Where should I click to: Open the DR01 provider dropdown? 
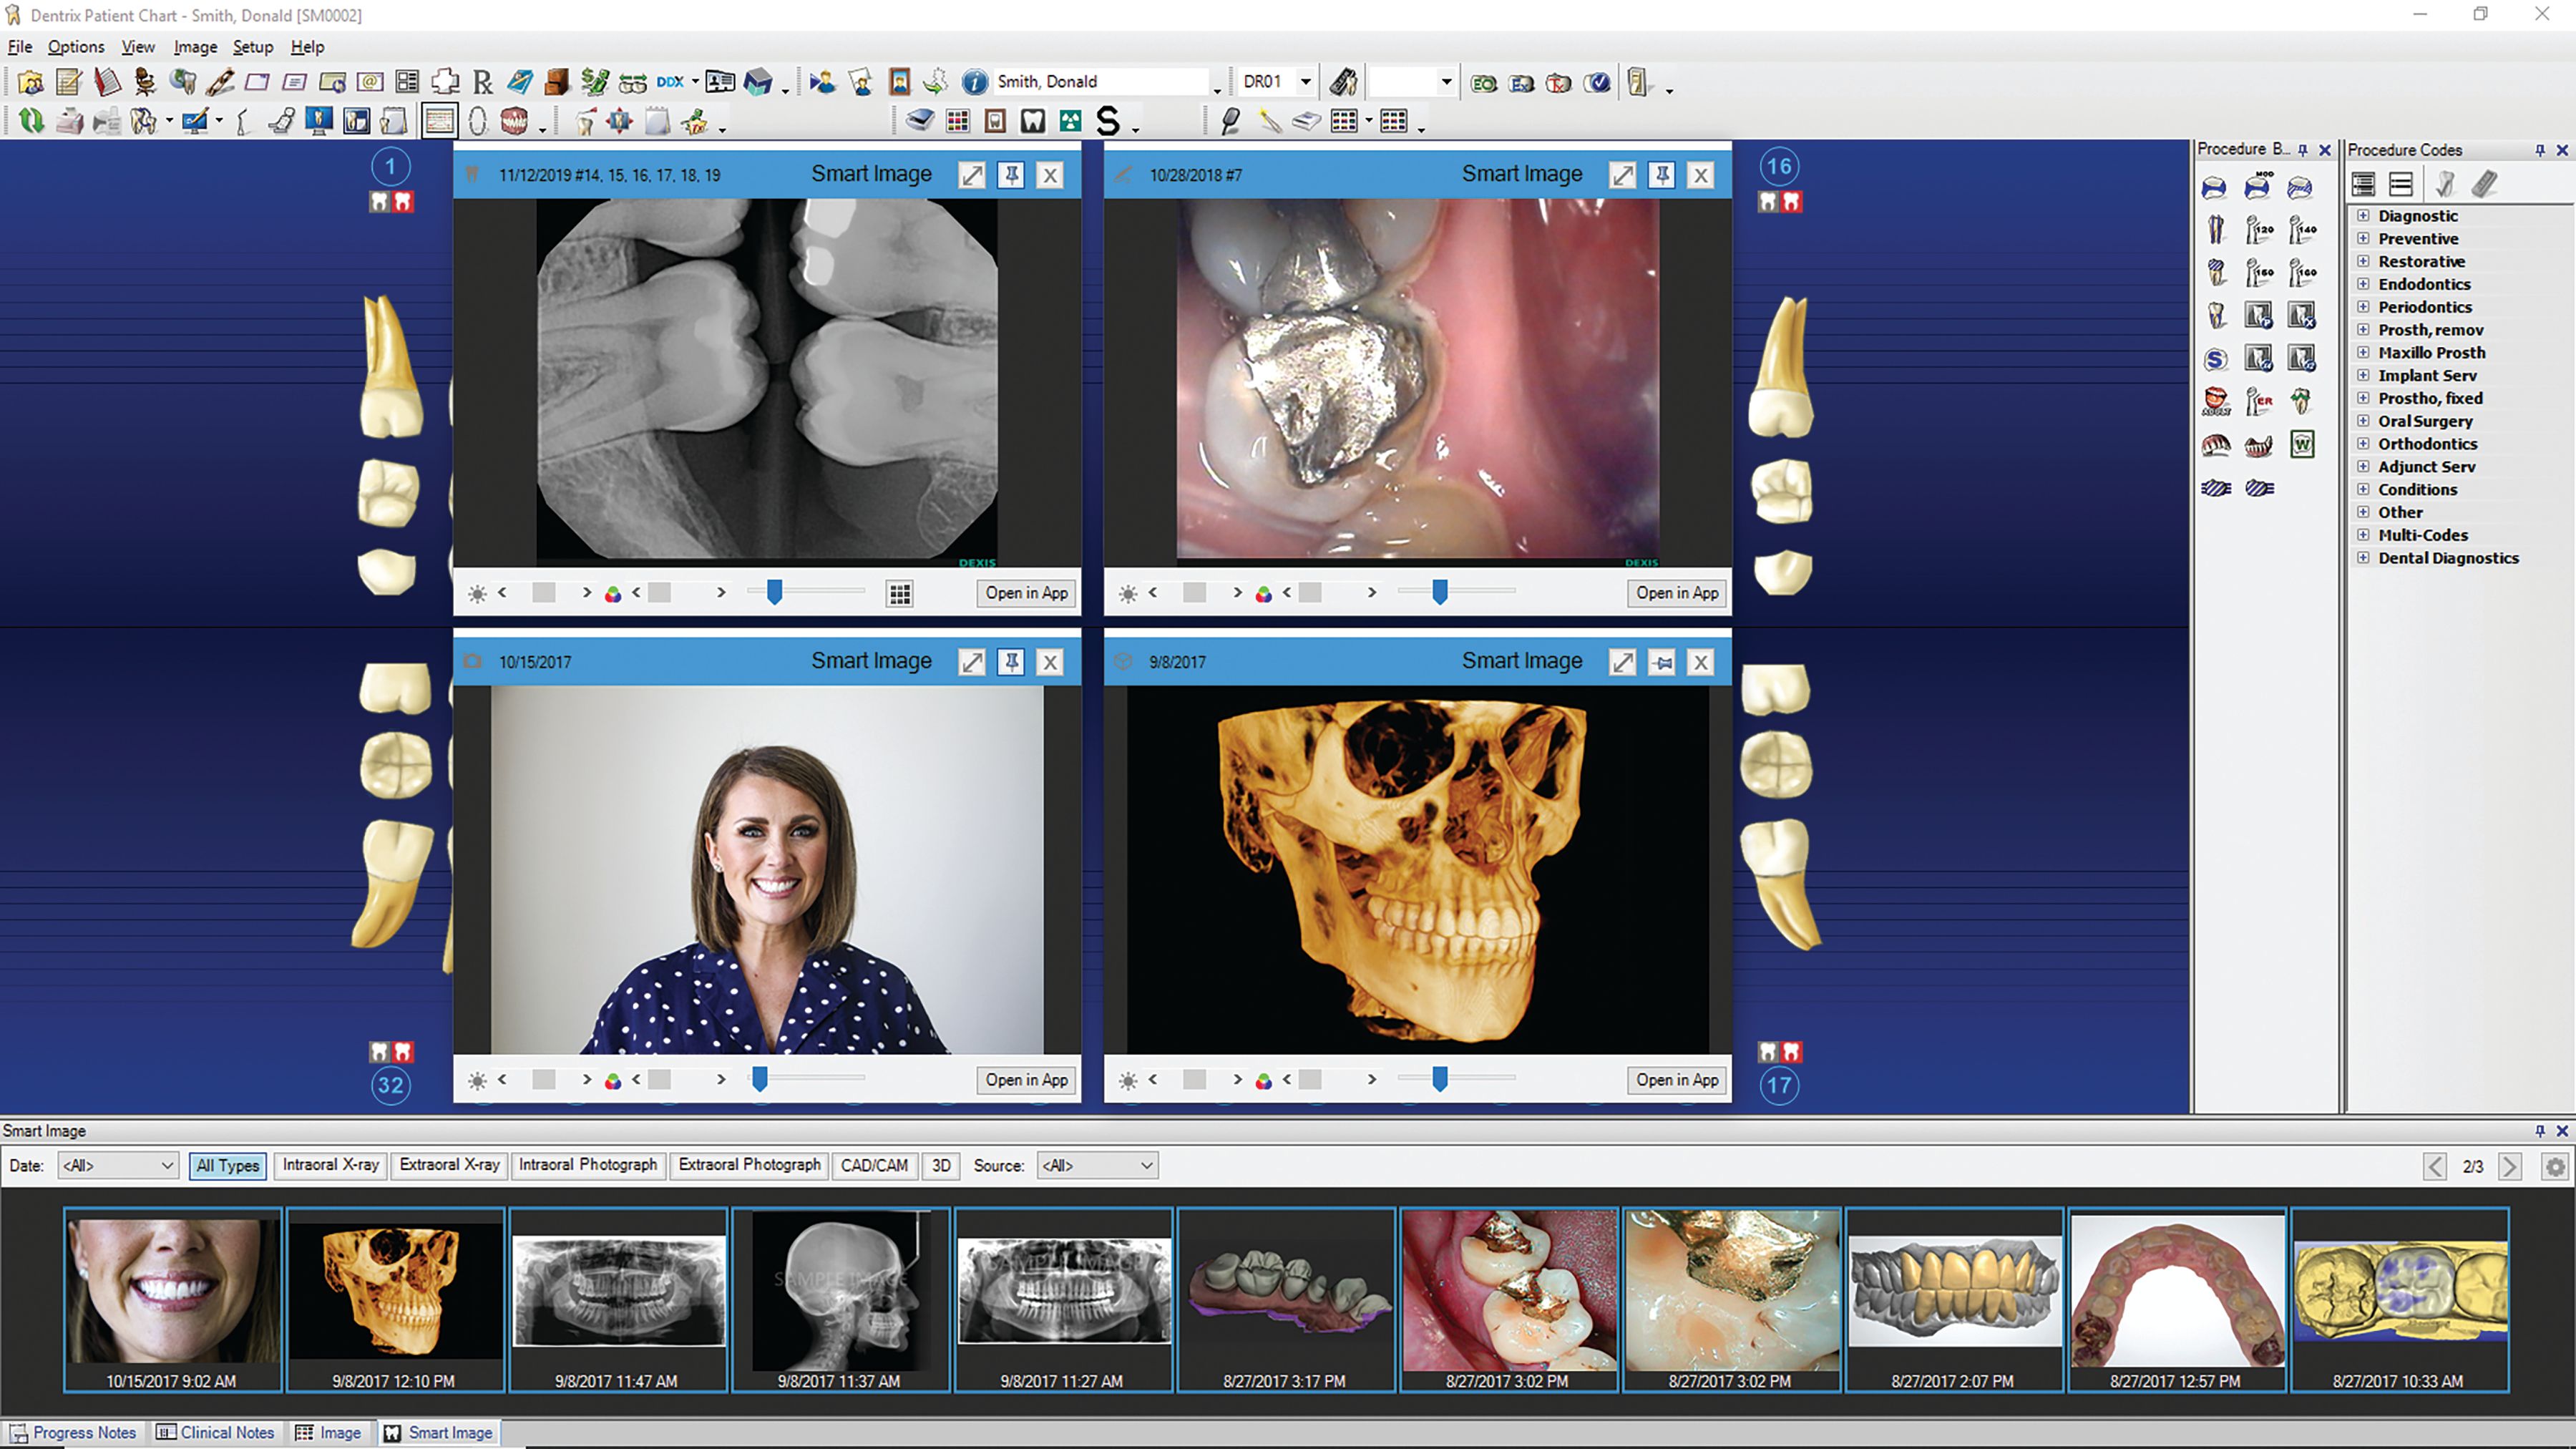[1305, 82]
